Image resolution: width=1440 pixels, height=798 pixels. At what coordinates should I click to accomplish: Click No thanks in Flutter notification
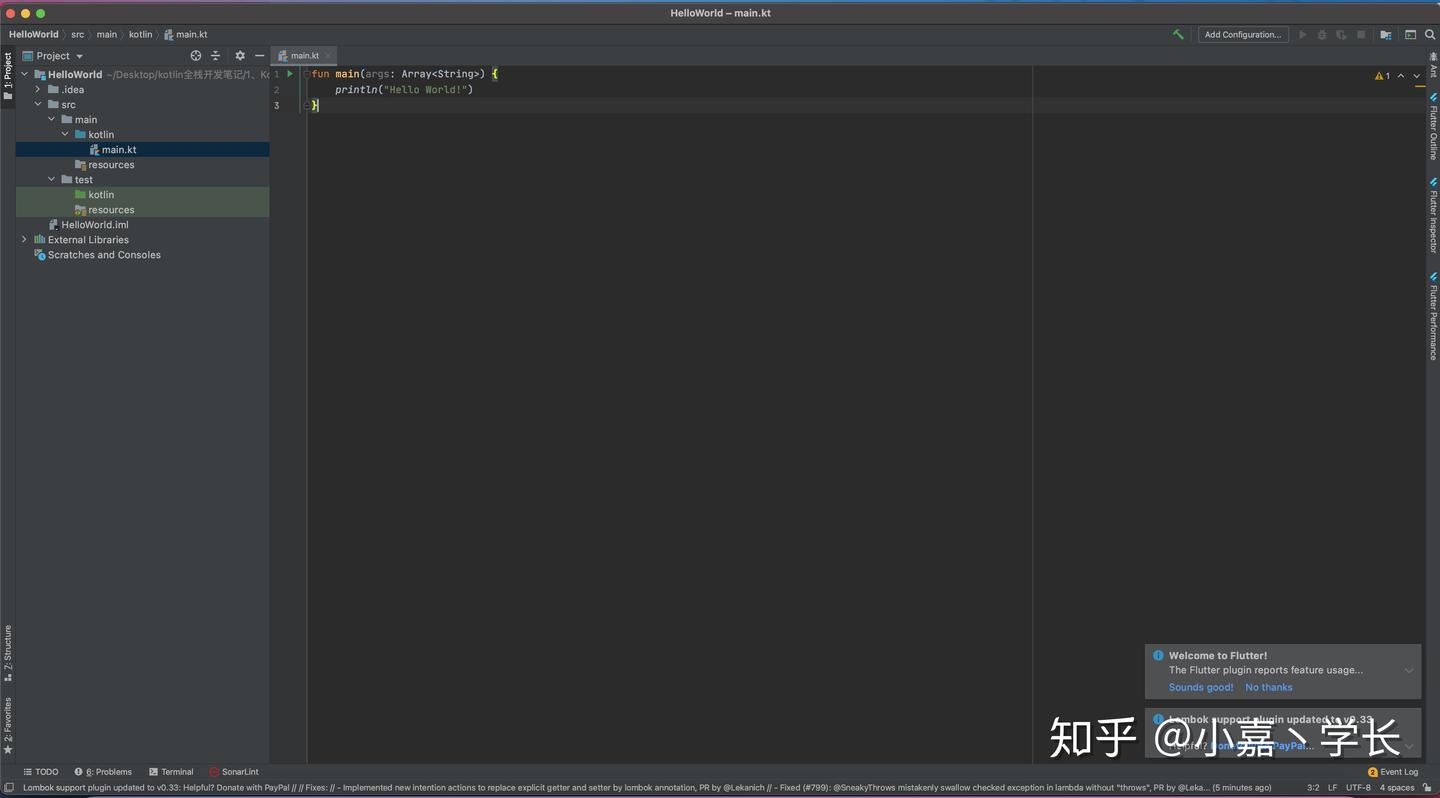pos(1268,687)
